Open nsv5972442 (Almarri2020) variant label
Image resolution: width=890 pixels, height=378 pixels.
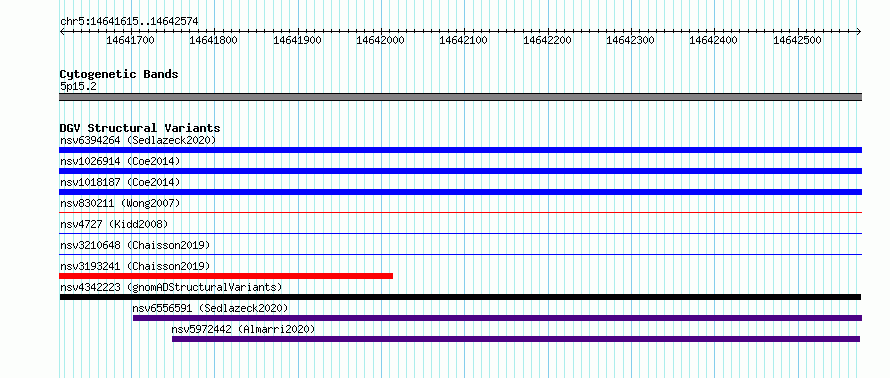(244, 329)
